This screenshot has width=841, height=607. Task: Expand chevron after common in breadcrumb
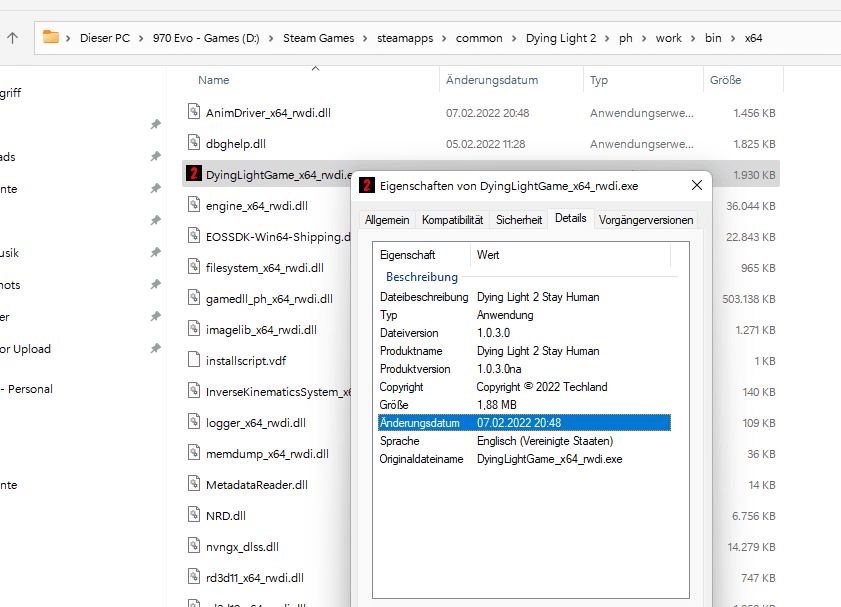[514, 38]
